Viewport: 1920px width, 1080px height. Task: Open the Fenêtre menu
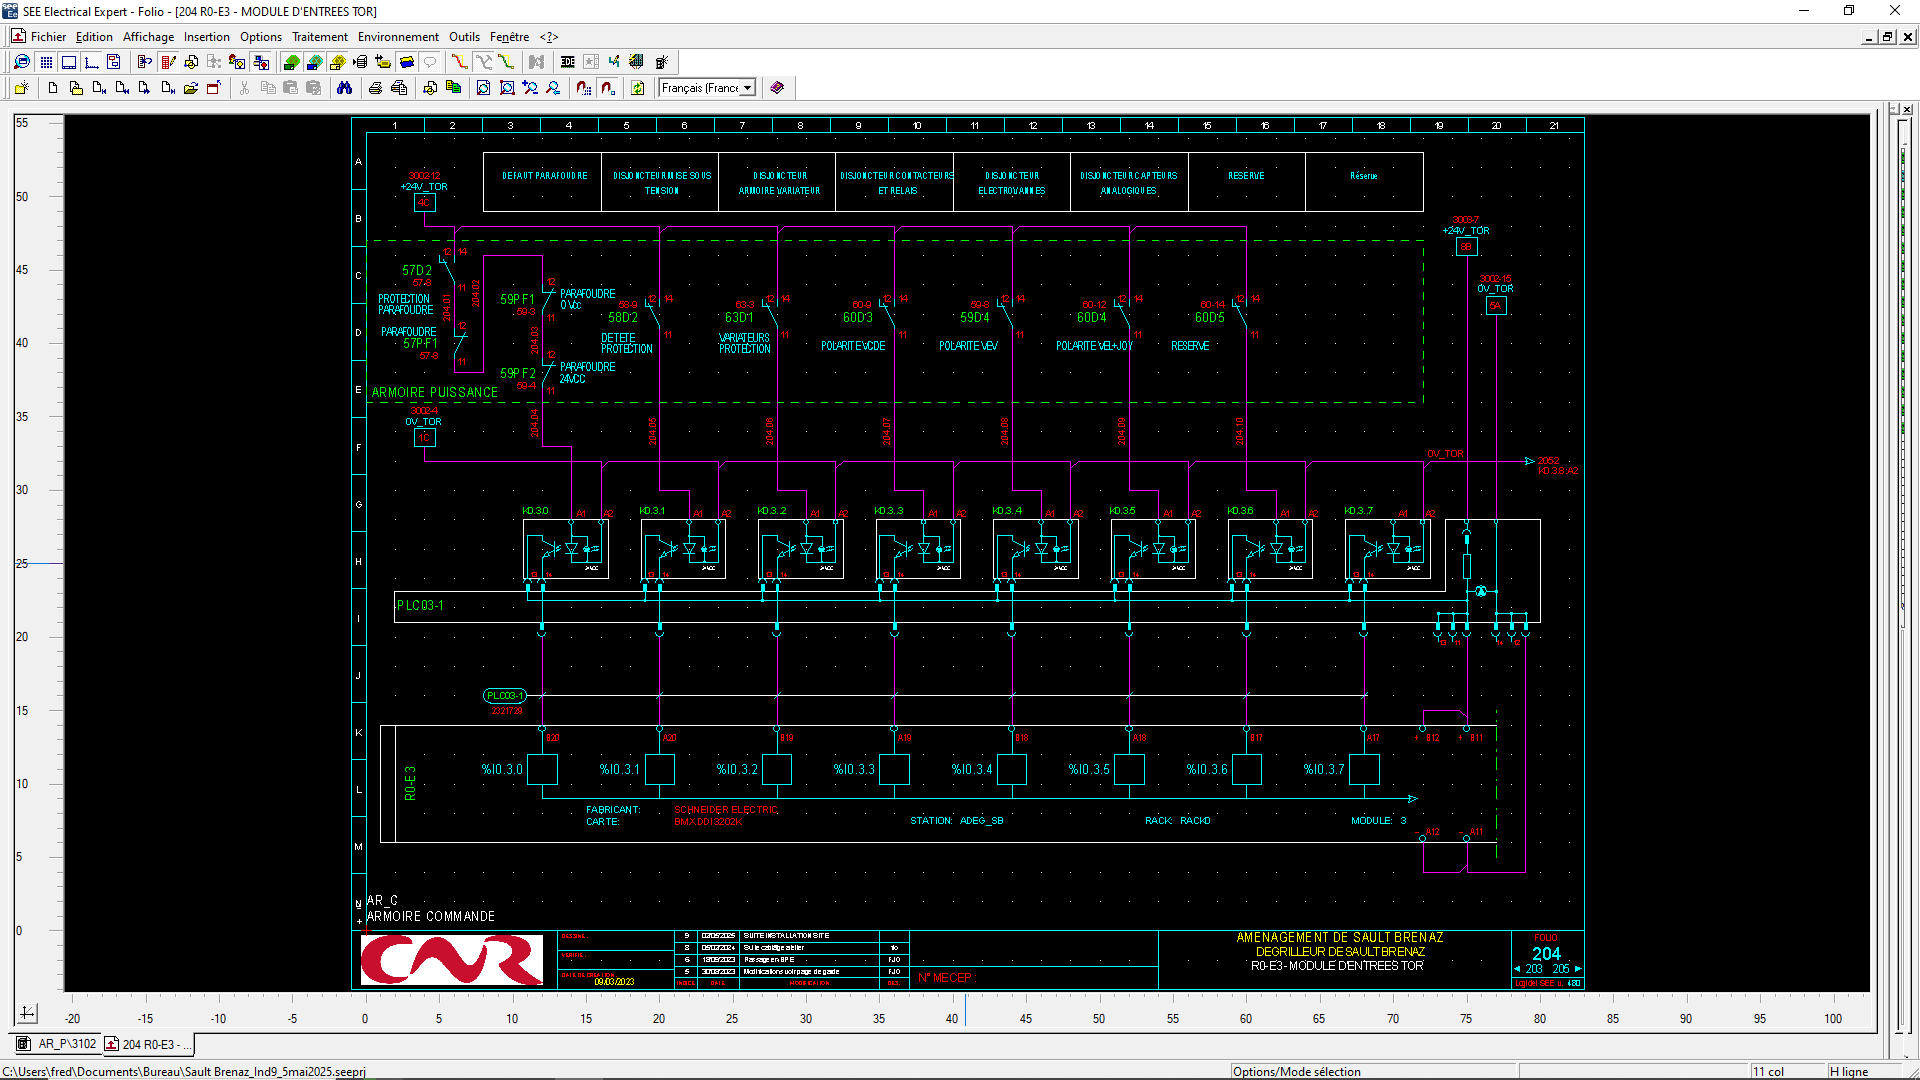[509, 37]
